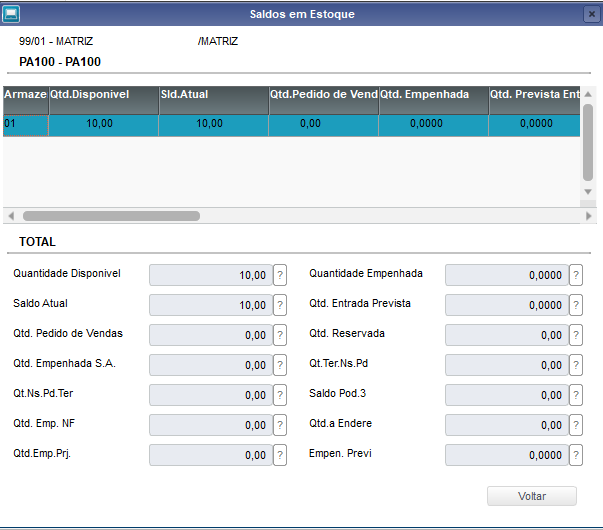This screenshot has height=530, width=603.
Task: Click the Qtd. Pedido de Vendas field
Action: [211, 335]
